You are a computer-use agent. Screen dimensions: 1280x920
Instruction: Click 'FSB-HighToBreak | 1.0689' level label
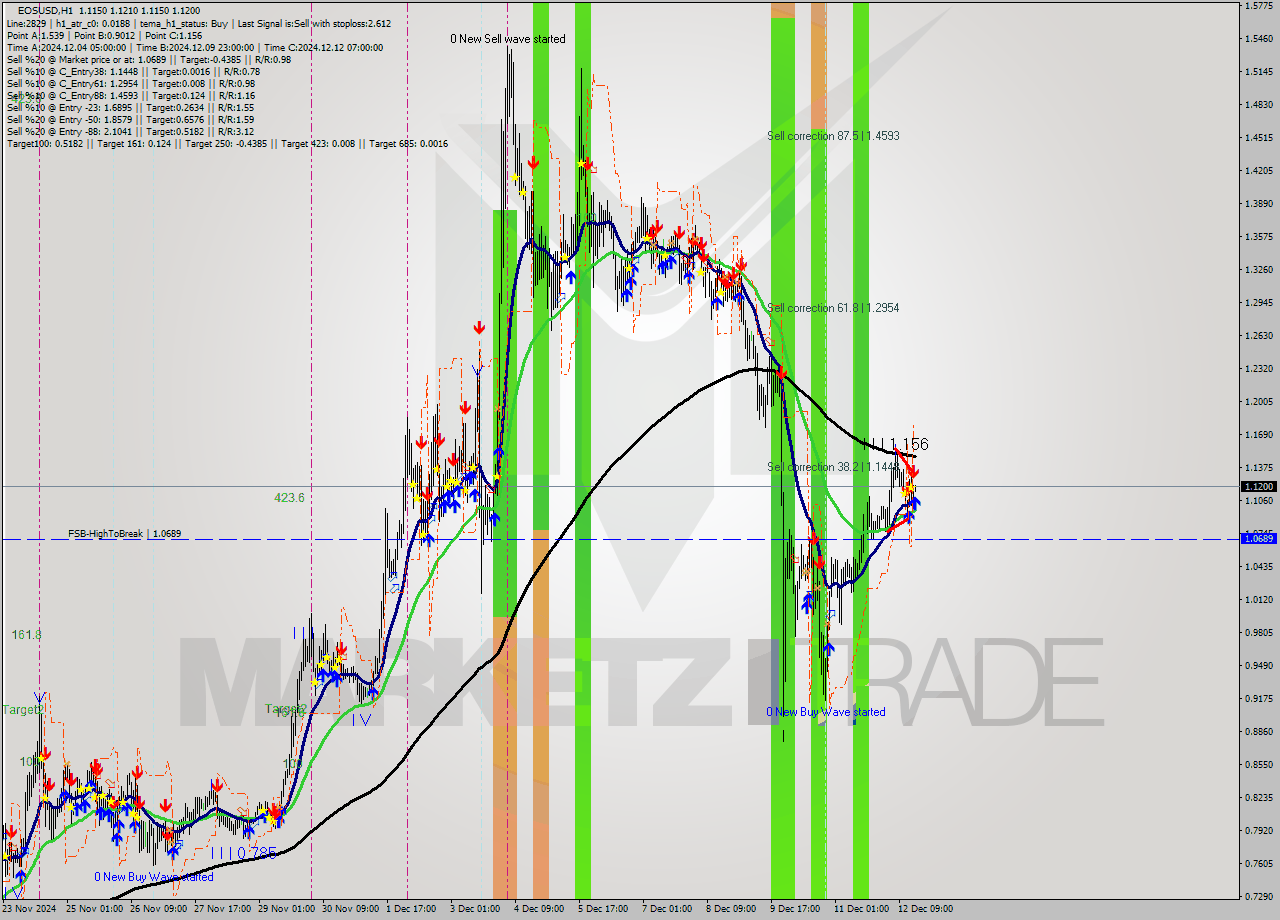[125, 534]
